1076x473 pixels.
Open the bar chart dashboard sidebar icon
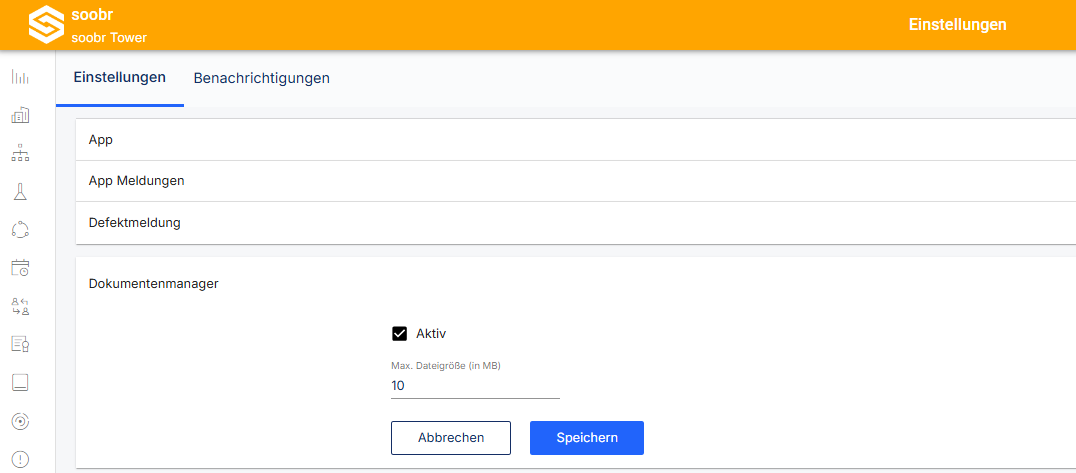pyautogui.click(x=21, y=77)
